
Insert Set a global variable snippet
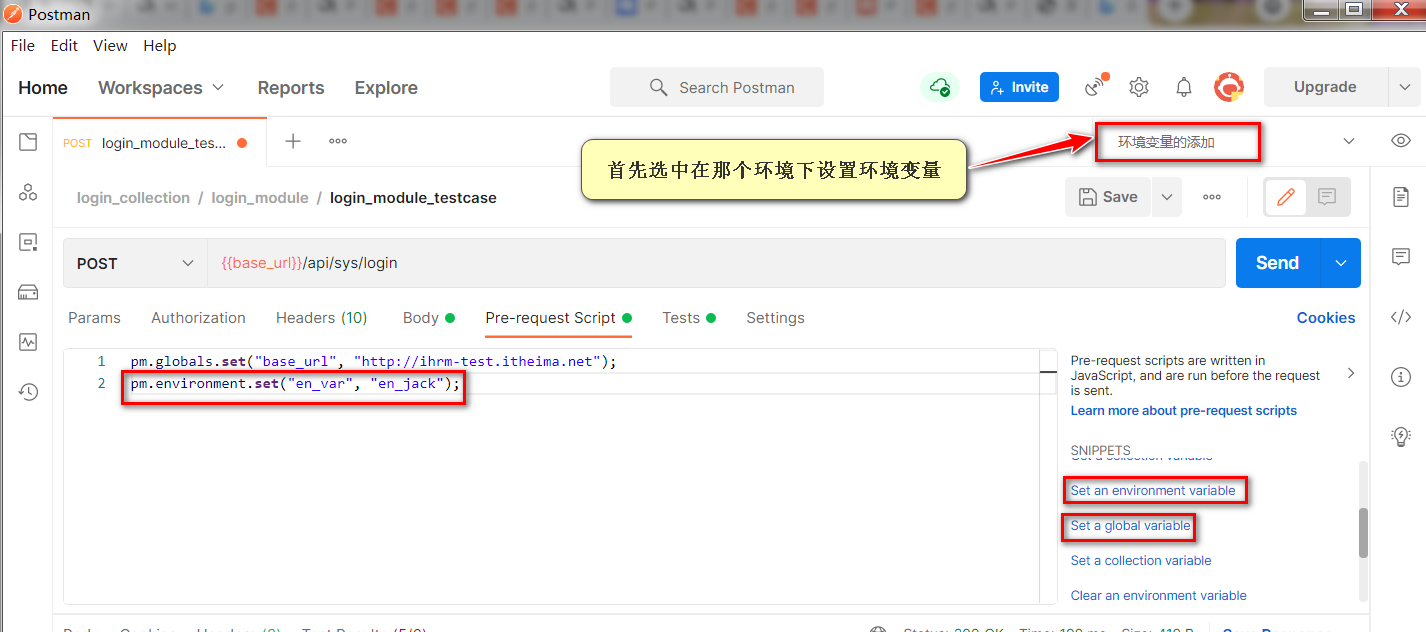(x=1131, y=526)
